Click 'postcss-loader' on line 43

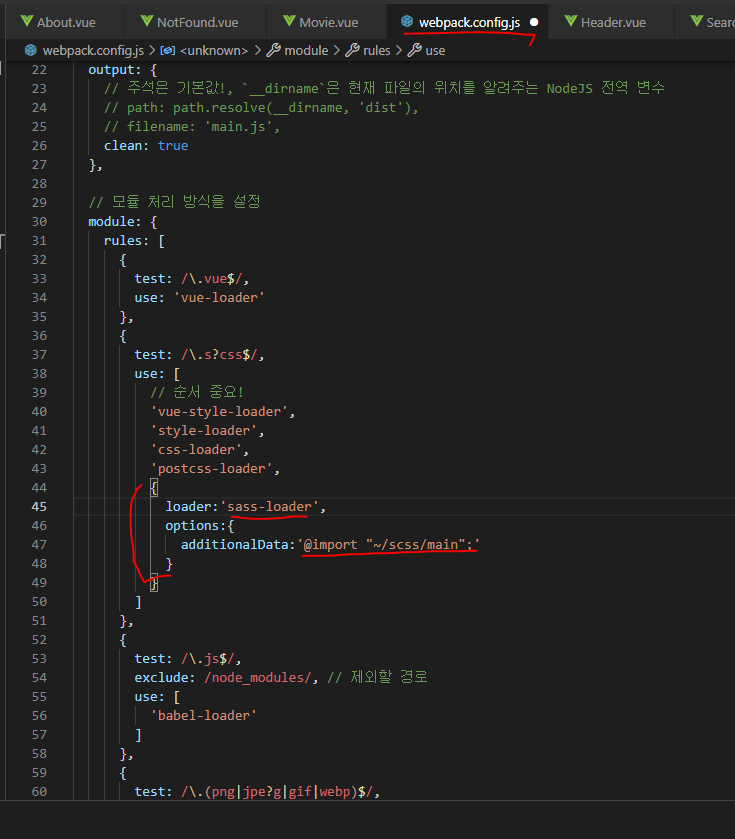click(212, 469)
